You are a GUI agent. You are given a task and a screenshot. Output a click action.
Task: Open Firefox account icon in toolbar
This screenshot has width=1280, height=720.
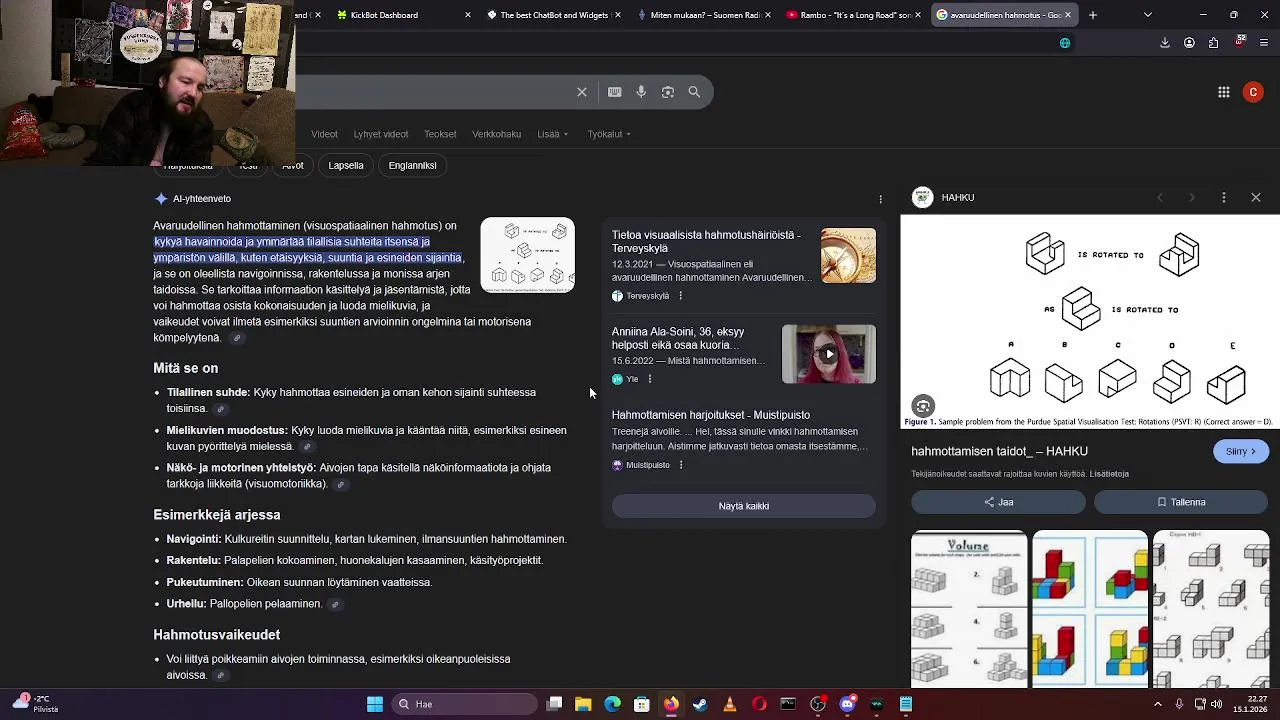pyautogui.click(x=1189, y=43)
